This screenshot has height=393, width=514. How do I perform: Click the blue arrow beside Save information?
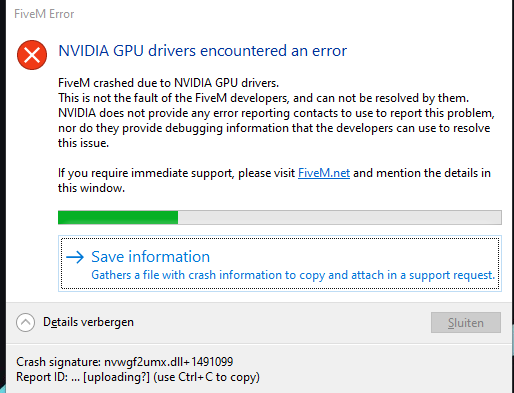point(75,257)
